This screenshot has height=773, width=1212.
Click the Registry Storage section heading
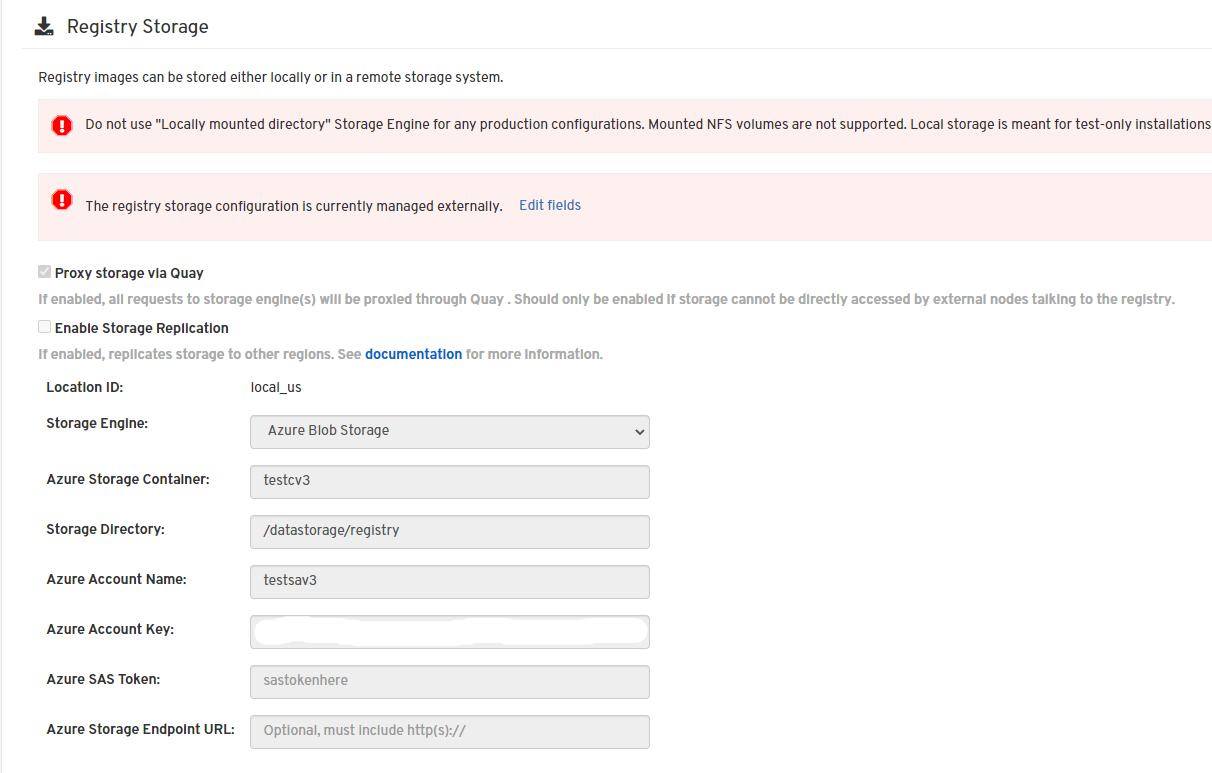pyautogui.click(x=137, y=26)
